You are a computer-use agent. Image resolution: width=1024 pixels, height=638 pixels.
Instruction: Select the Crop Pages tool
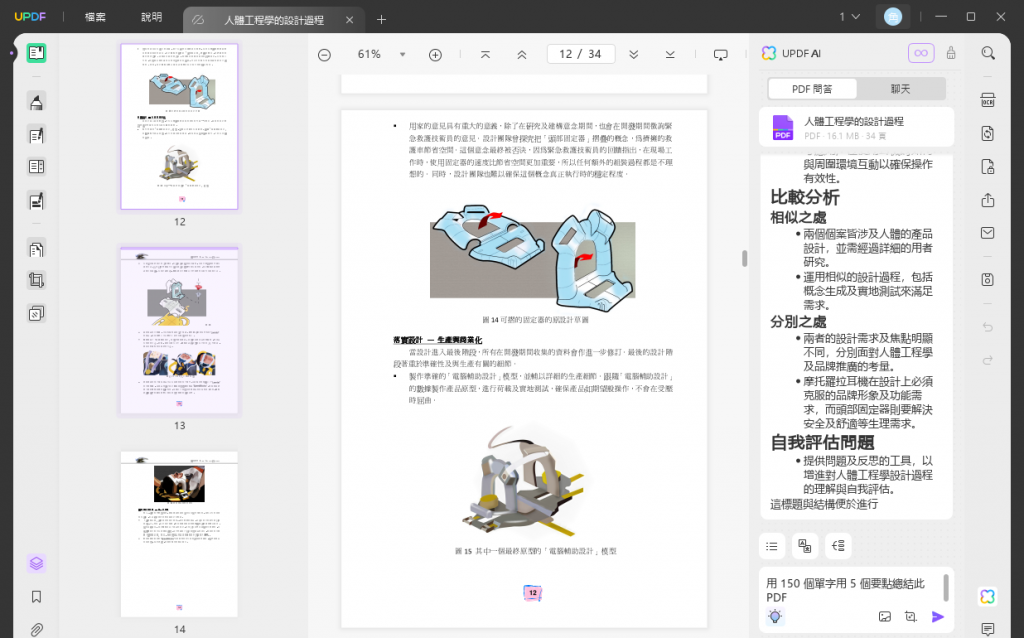[36, 281]
